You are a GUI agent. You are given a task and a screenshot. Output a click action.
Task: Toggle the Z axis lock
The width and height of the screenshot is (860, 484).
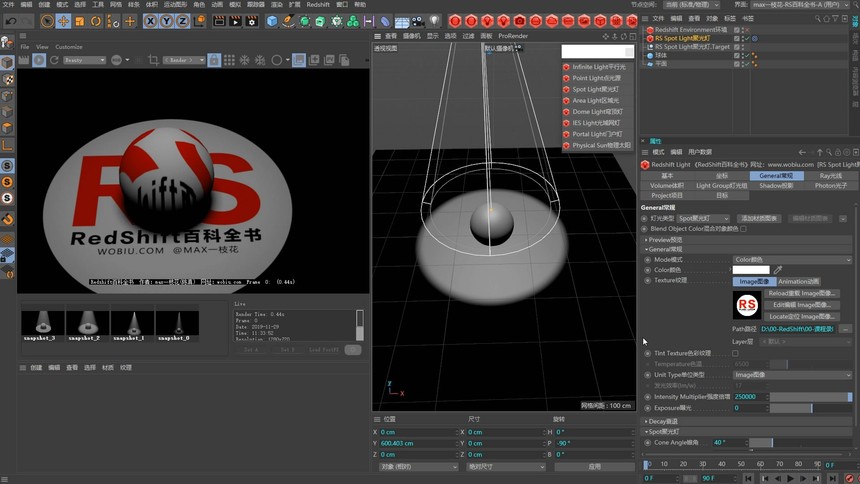pyautogui.click(x=183, y=21)
